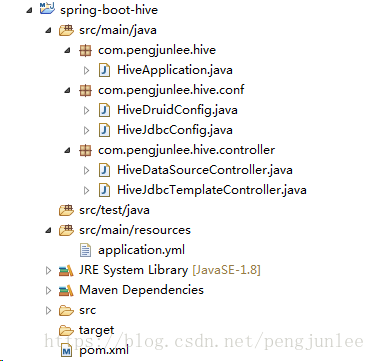The image size is (375, 361).
Task: Click the JRE System Library icon
Action: tap(66, 270)
